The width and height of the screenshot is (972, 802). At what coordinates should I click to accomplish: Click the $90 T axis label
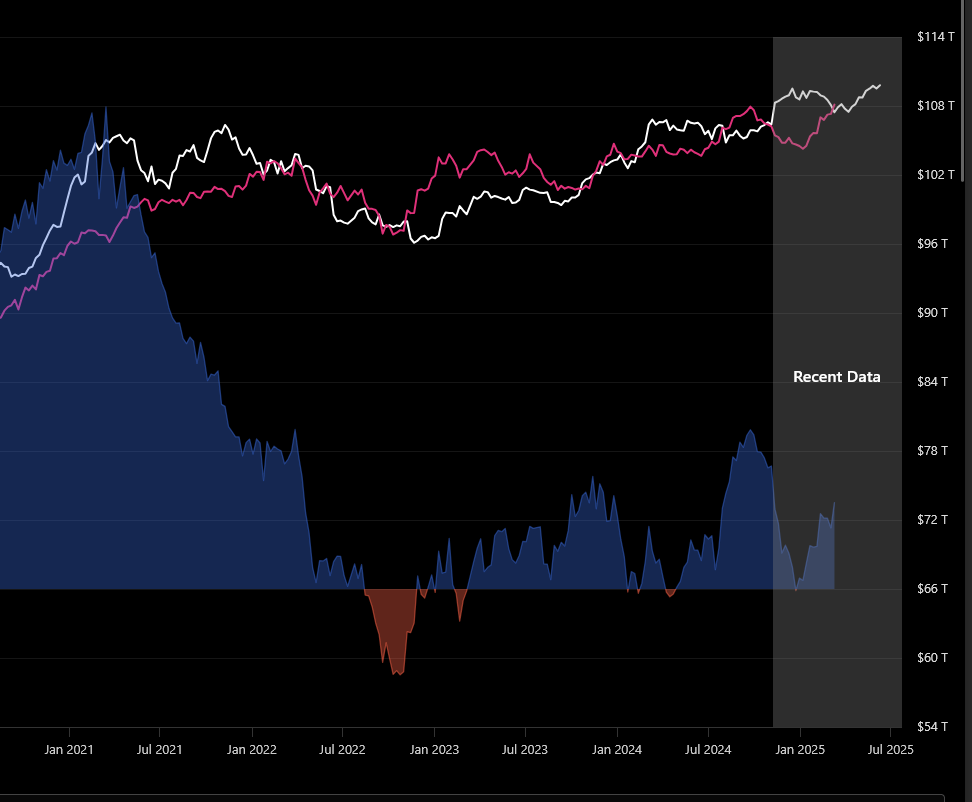[932, 313]
